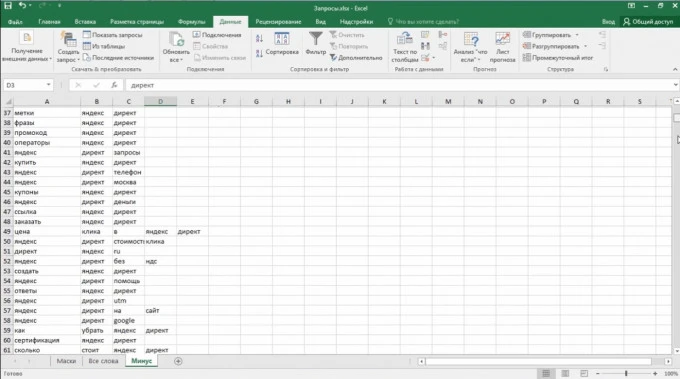This screenshot has height=379, width=680.
Task: Click Разгруппировать command
Action: (551, 46)
